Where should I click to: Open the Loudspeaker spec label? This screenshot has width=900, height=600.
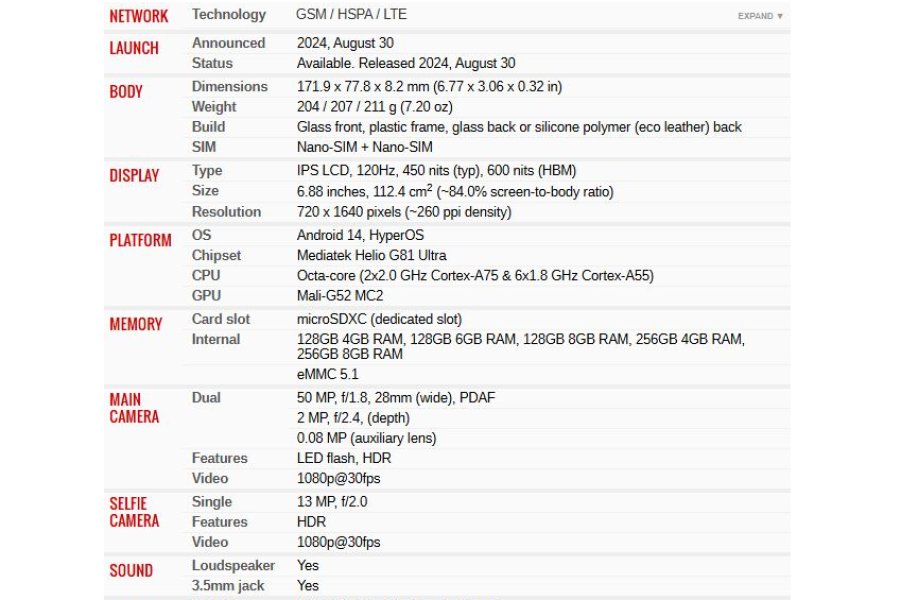(x=233, y=566)
